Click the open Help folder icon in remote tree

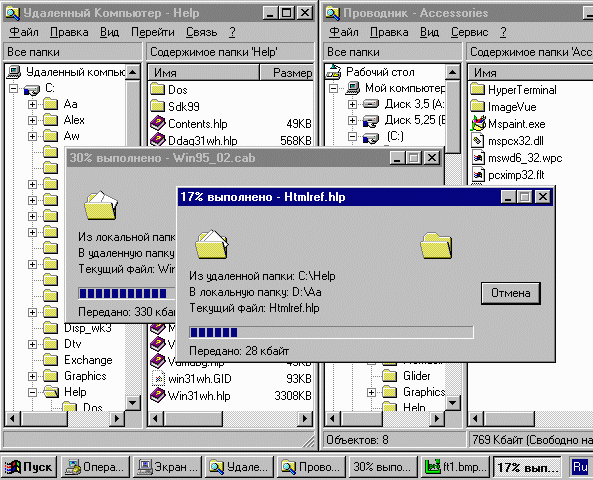pos(51,391)
